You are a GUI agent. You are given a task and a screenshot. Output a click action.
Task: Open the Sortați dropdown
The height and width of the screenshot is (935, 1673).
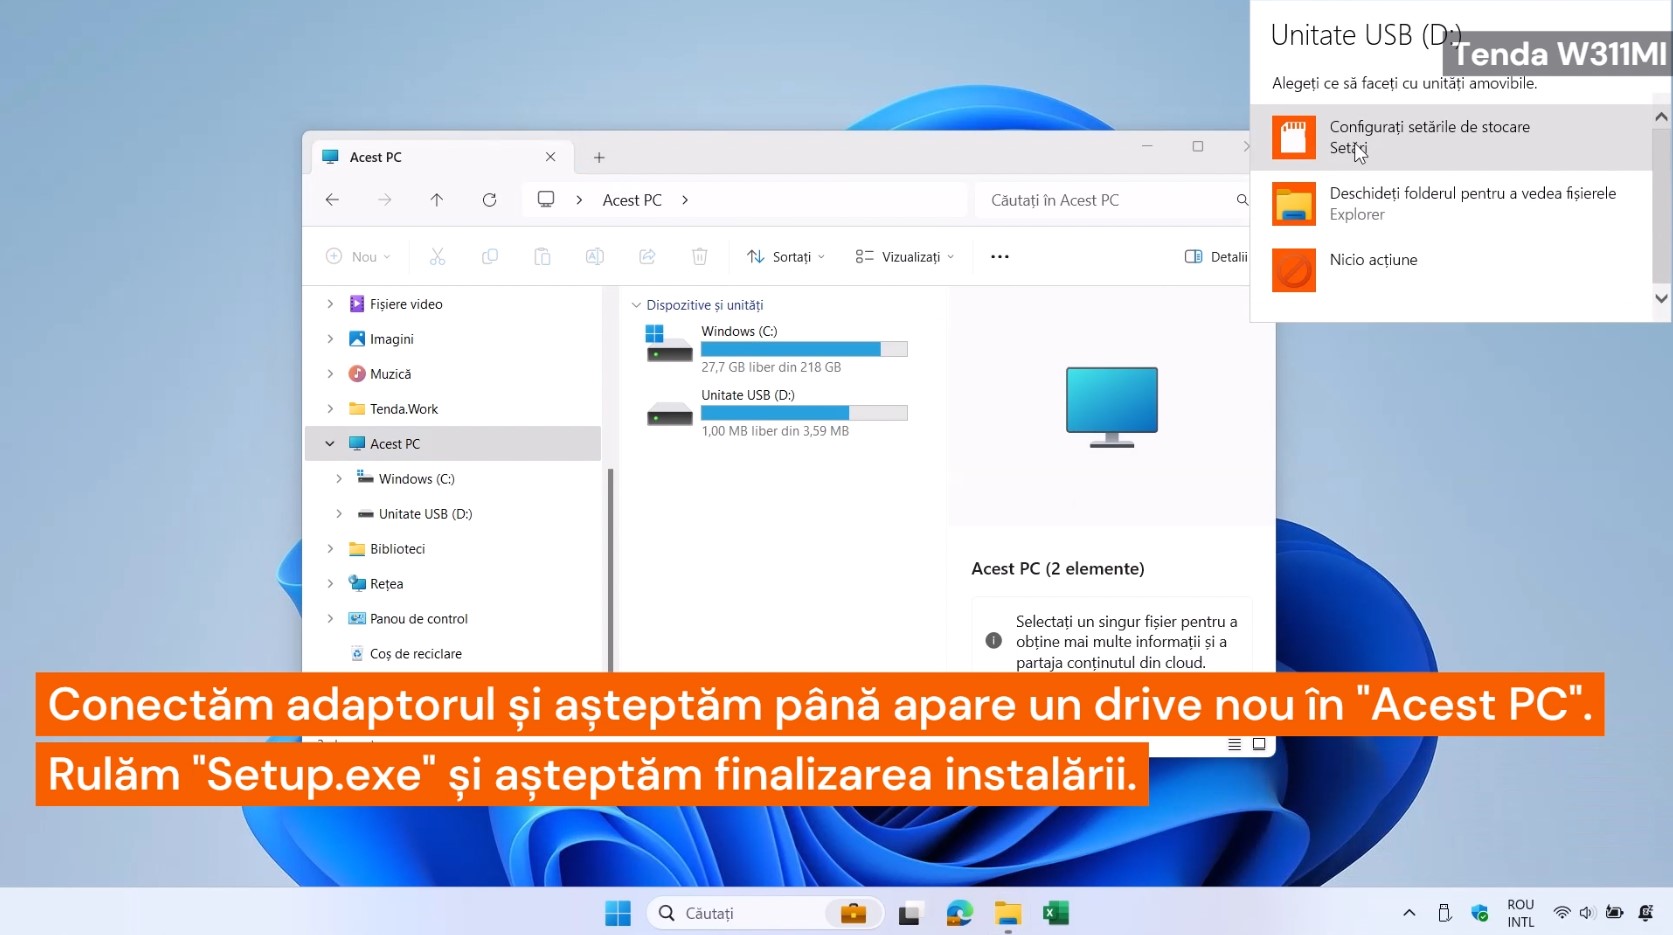click(786, 257)
